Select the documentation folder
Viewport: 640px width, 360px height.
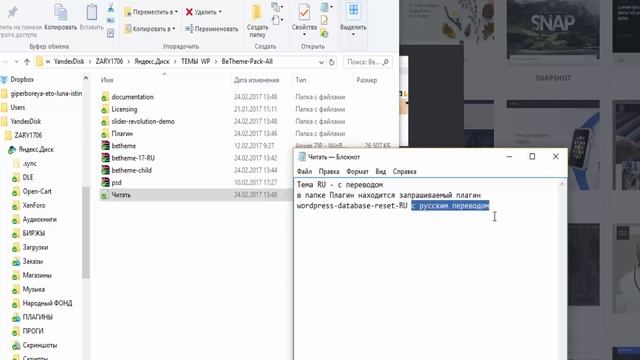pyautogui.click(x=133, y=97)
